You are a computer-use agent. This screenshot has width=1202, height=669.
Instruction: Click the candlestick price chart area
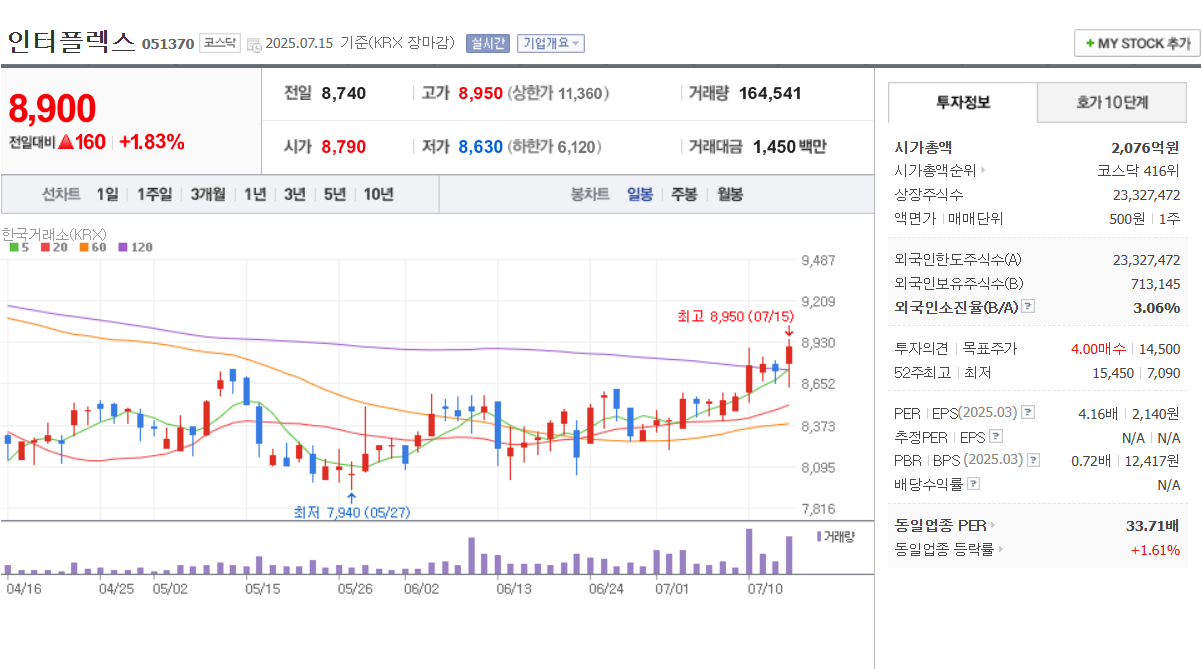399,388
